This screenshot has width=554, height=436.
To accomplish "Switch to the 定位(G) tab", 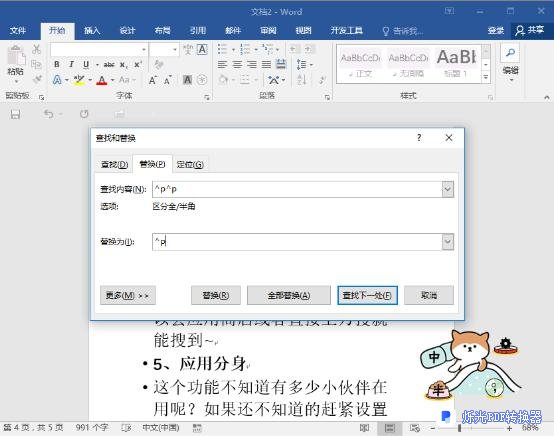I will click(190, 165).
